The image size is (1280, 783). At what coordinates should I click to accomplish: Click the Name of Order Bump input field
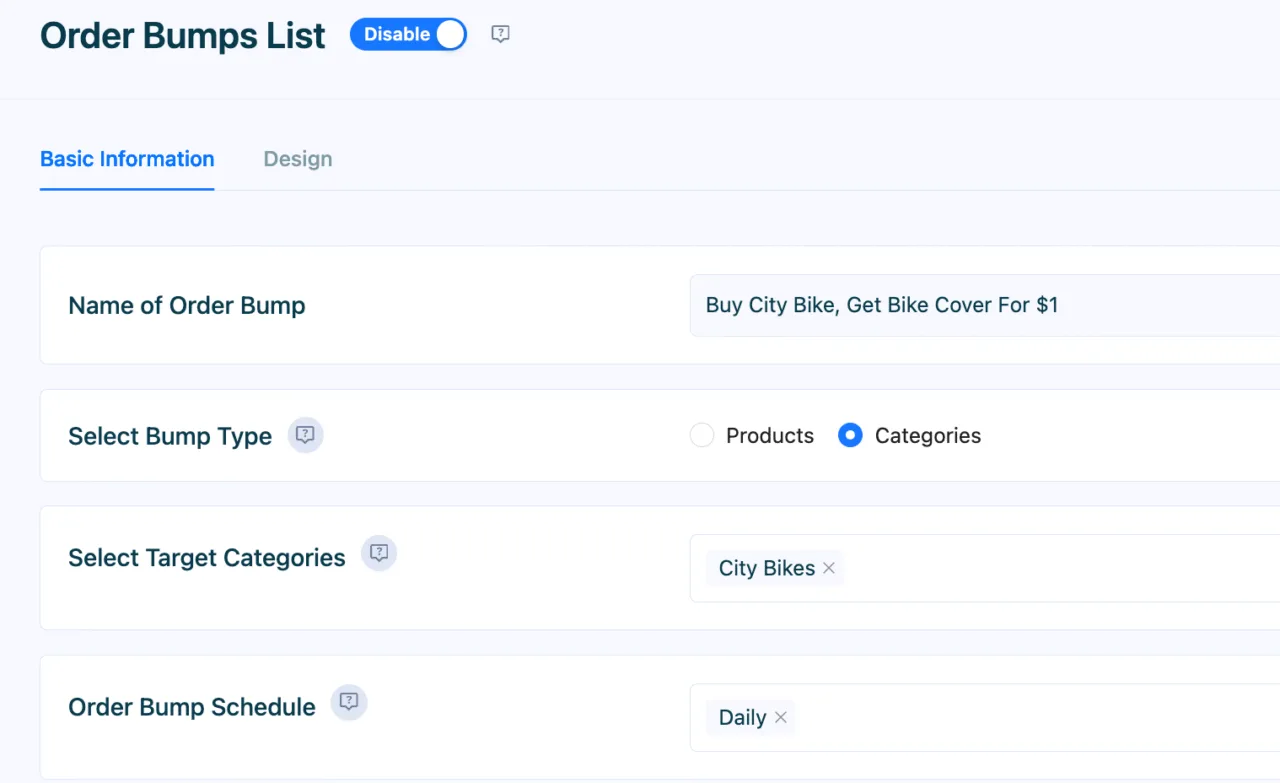pos(985,305)
